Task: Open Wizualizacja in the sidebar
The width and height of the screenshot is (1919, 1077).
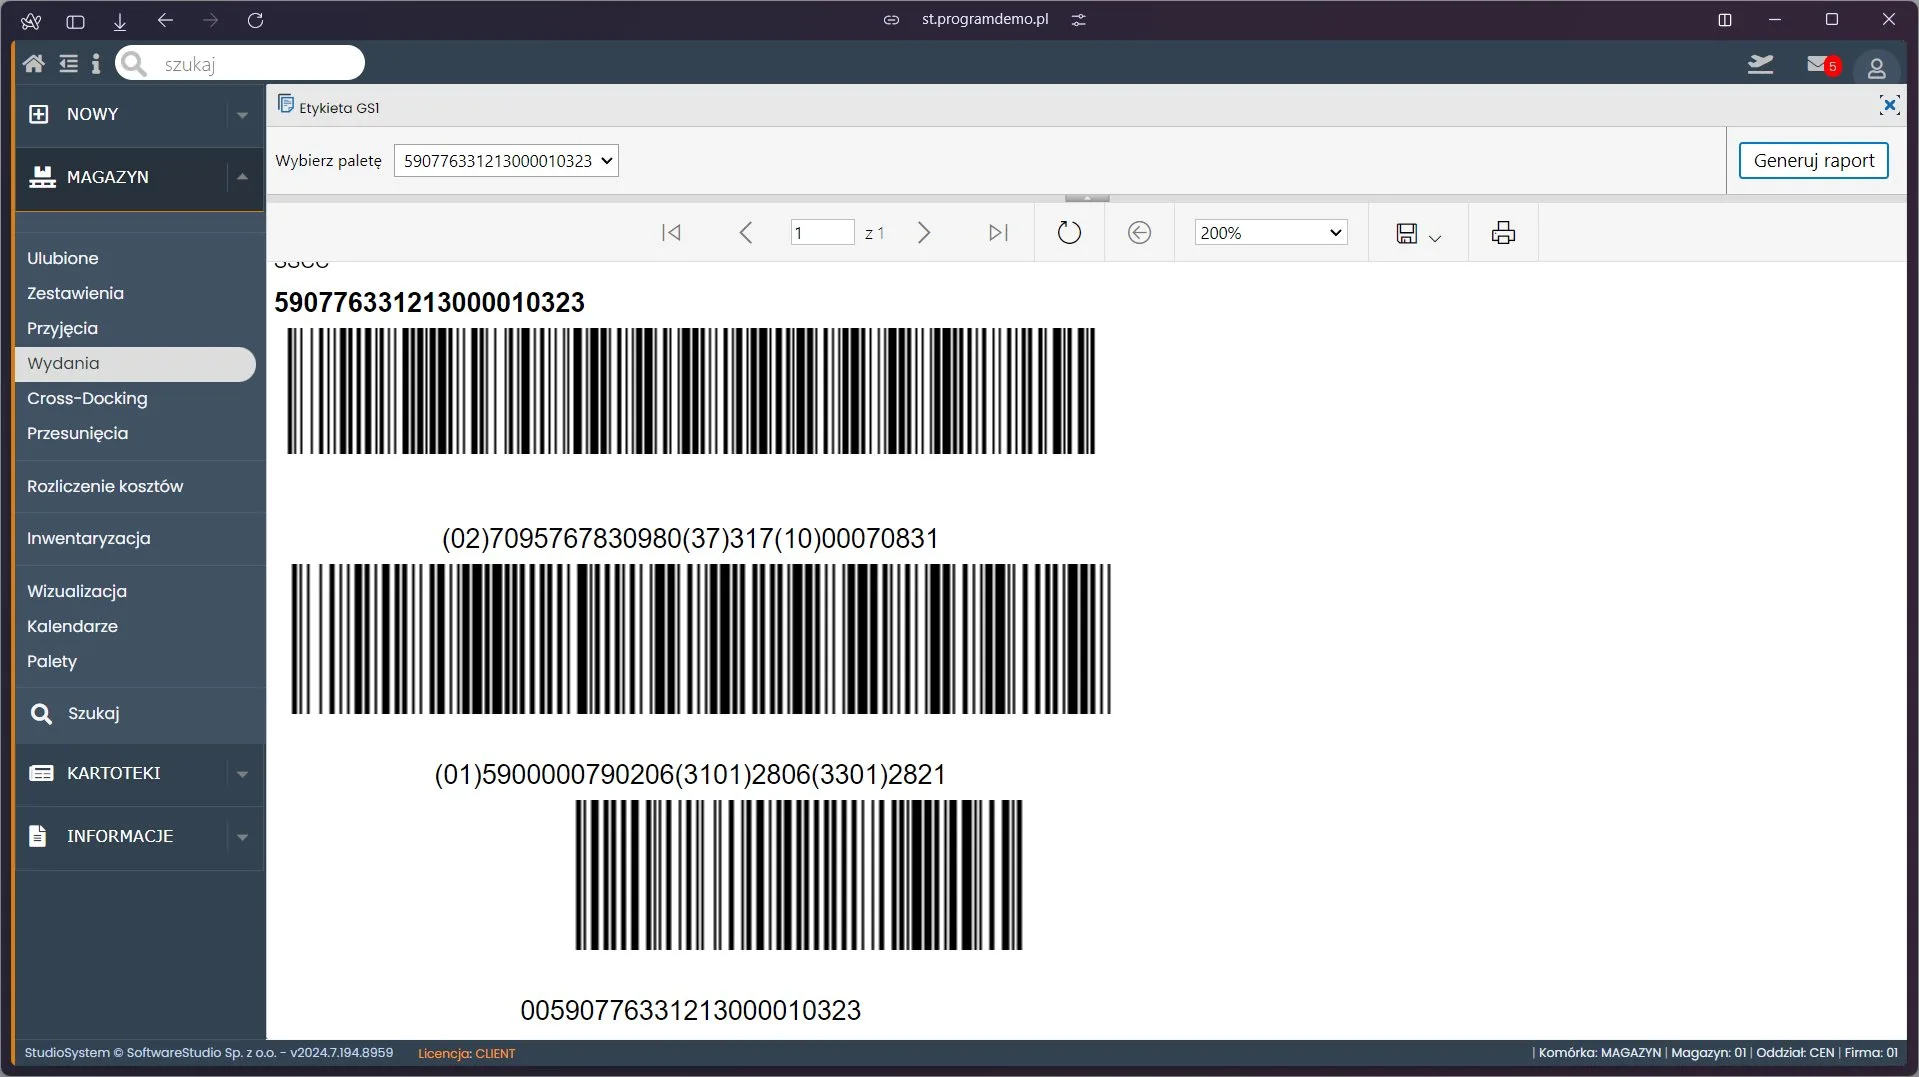Action: pyautogui.click(x=77, y=591)
